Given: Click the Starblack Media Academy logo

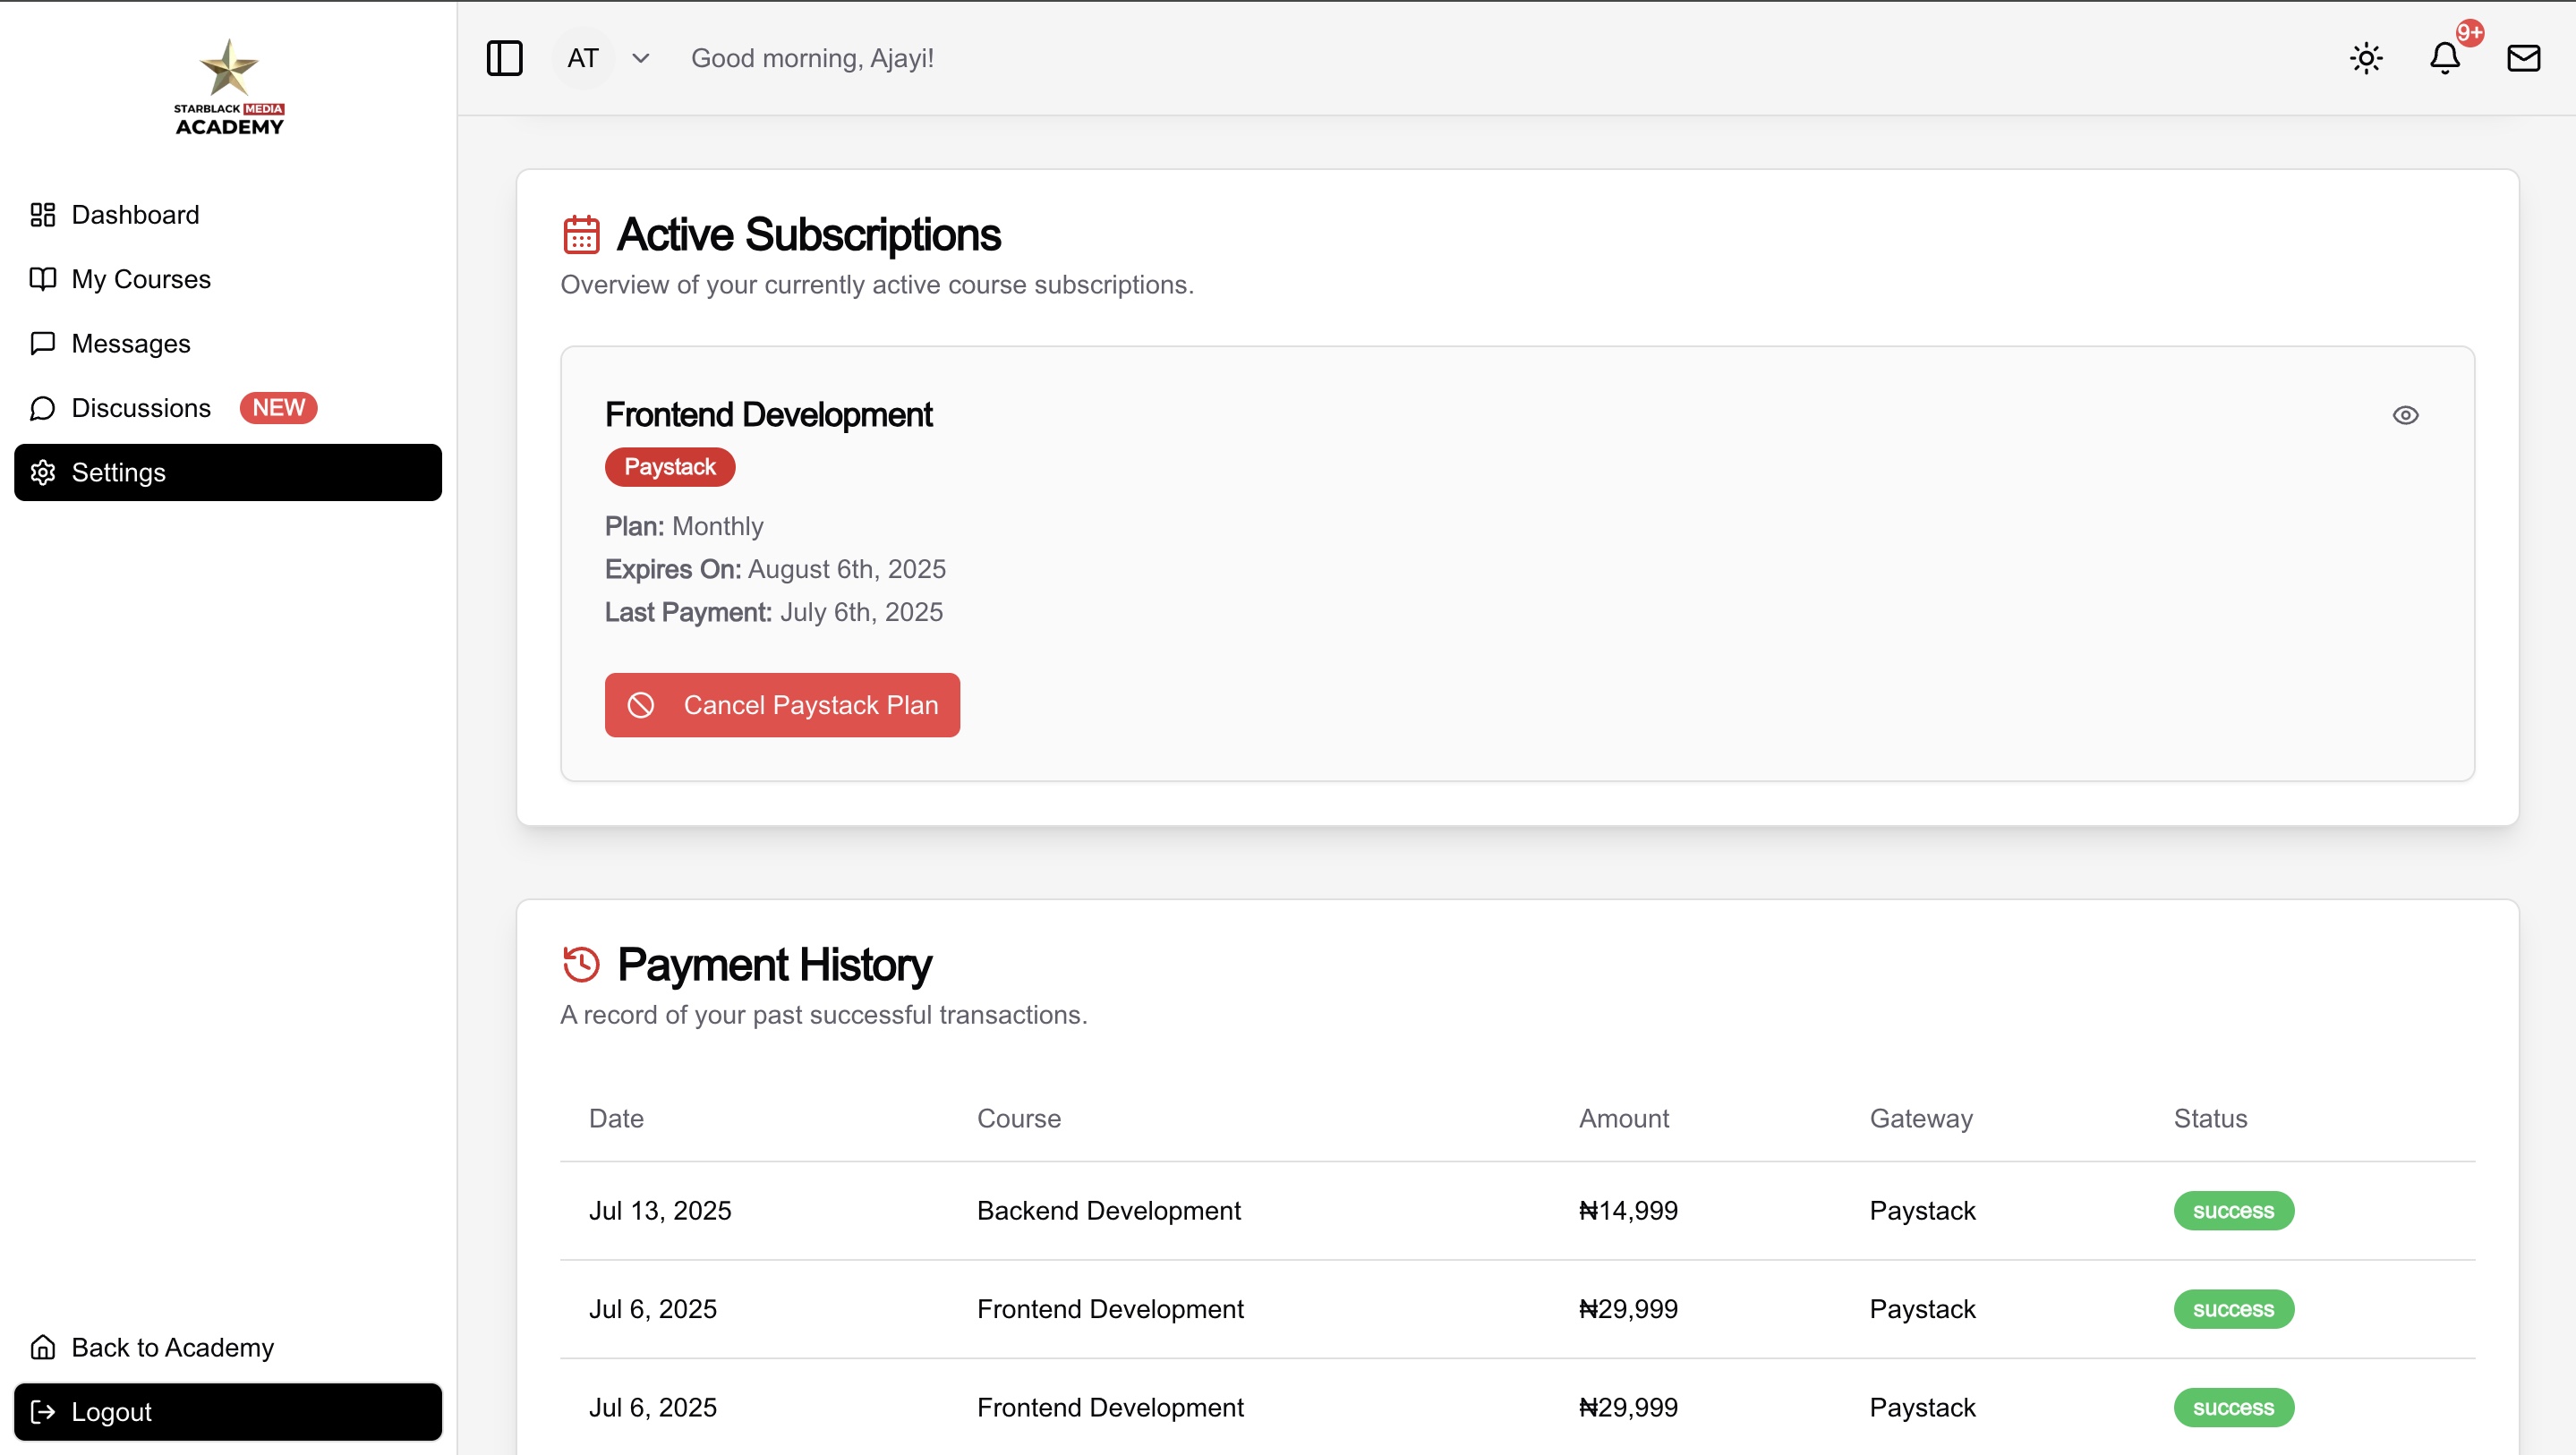Looking at the screenshot, I should pyautogui.click(x=228, y=85).
